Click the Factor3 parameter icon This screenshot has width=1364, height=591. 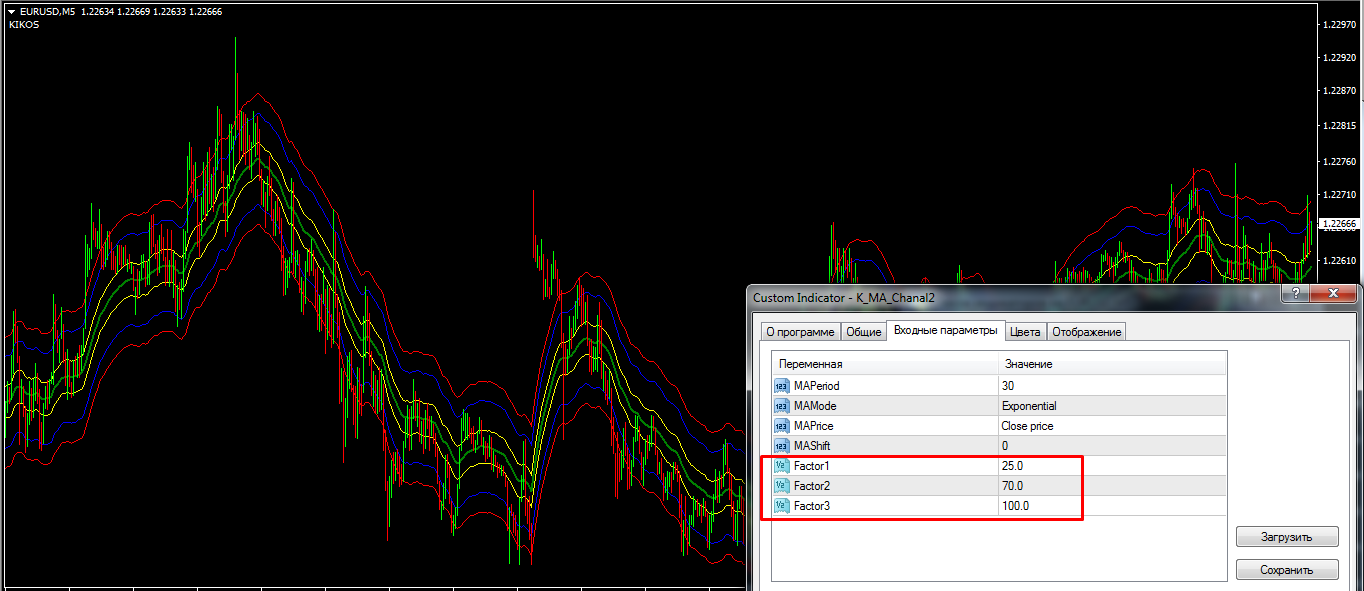point(782,506)
